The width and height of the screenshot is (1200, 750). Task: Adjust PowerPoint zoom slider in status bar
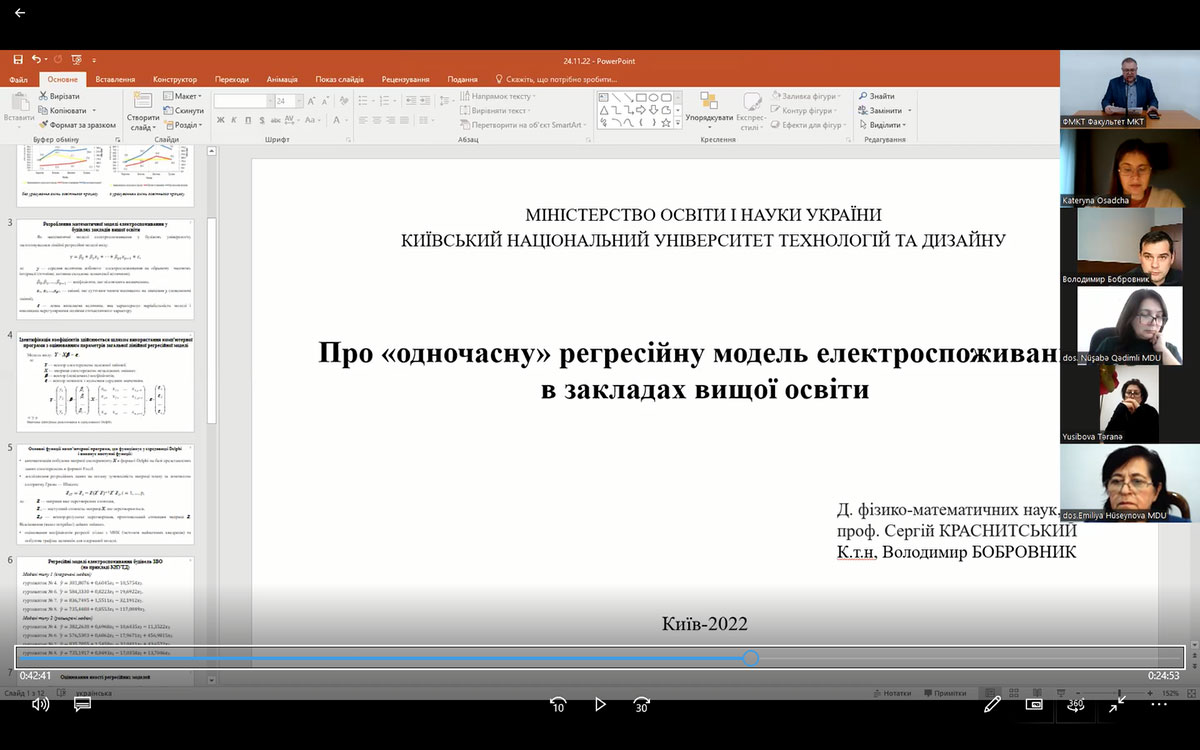coord(1118,693)
